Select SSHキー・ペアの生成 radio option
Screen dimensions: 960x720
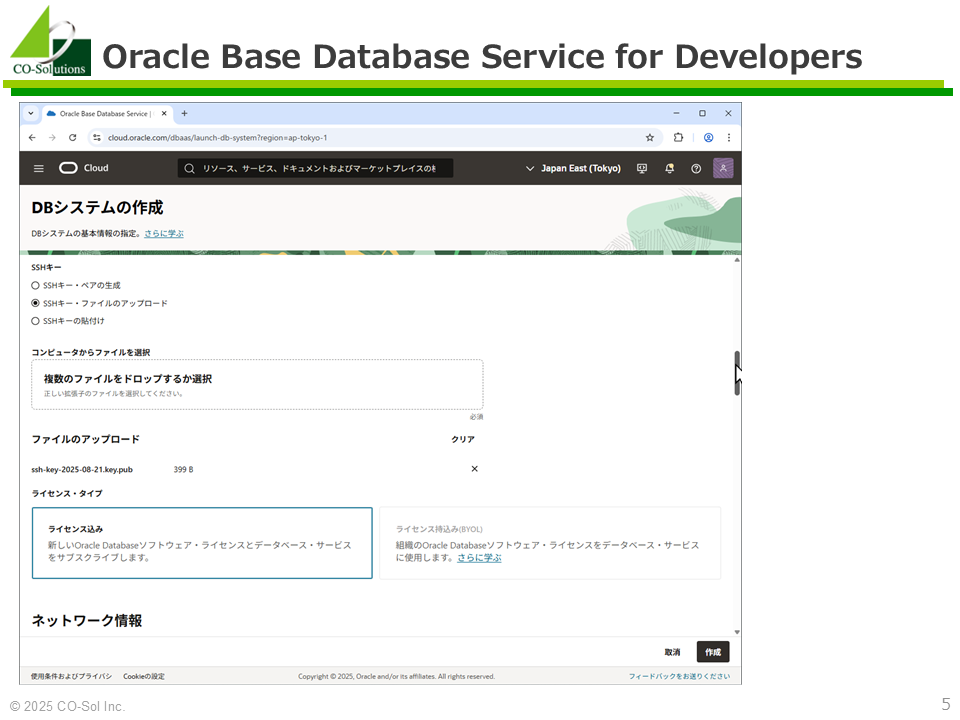pyautogui.click(x=36, y=285)
